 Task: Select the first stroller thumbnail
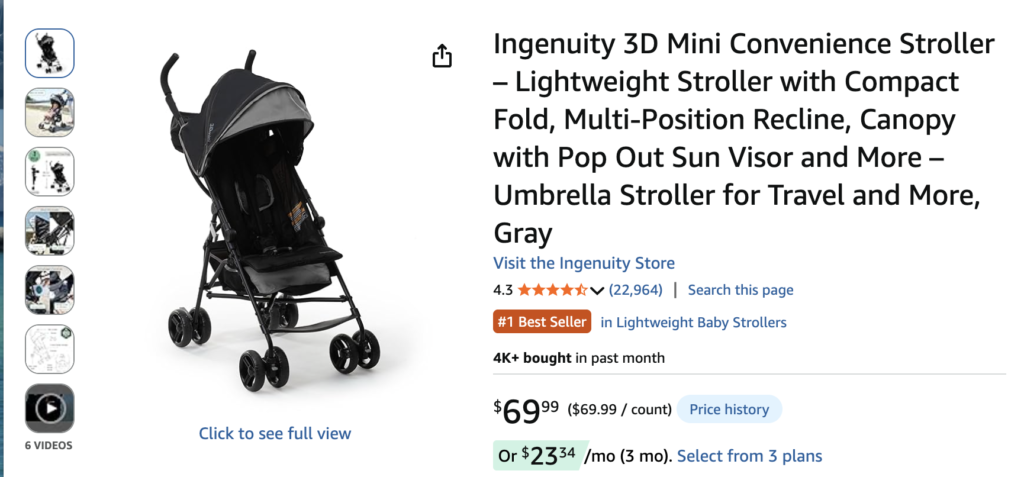coord(50,53)
